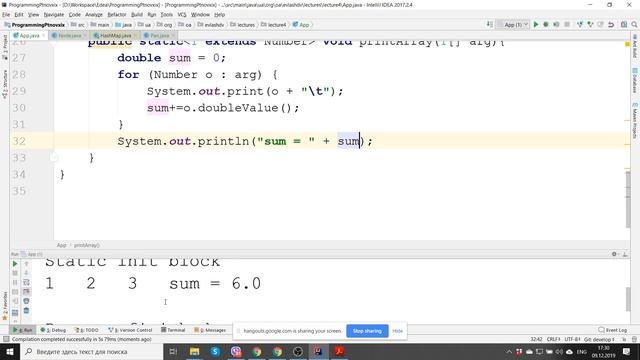Click the App class breadcrumb
This screenshot has width=640, height=360.
(301, 25)
